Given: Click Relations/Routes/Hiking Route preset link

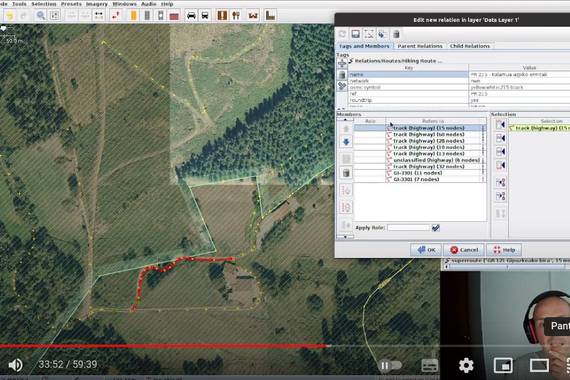Looking at the screenshot, I should point(395,61).
